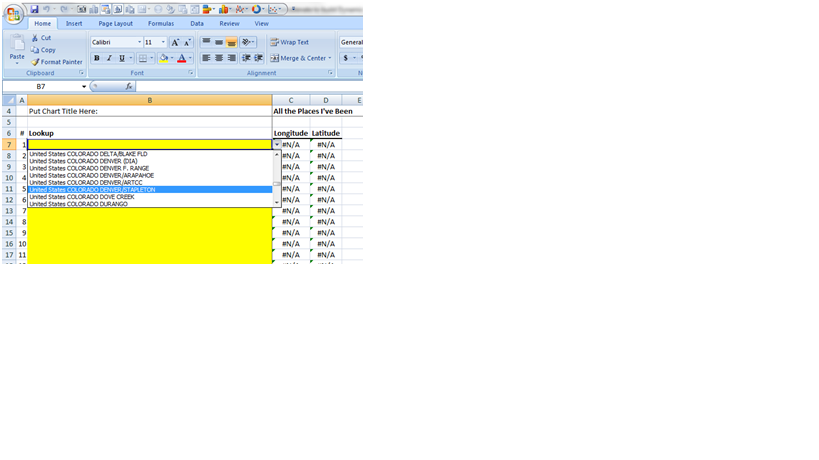
Task: Redo action in Quick Access Toolbar
Action: coord(64,9)
